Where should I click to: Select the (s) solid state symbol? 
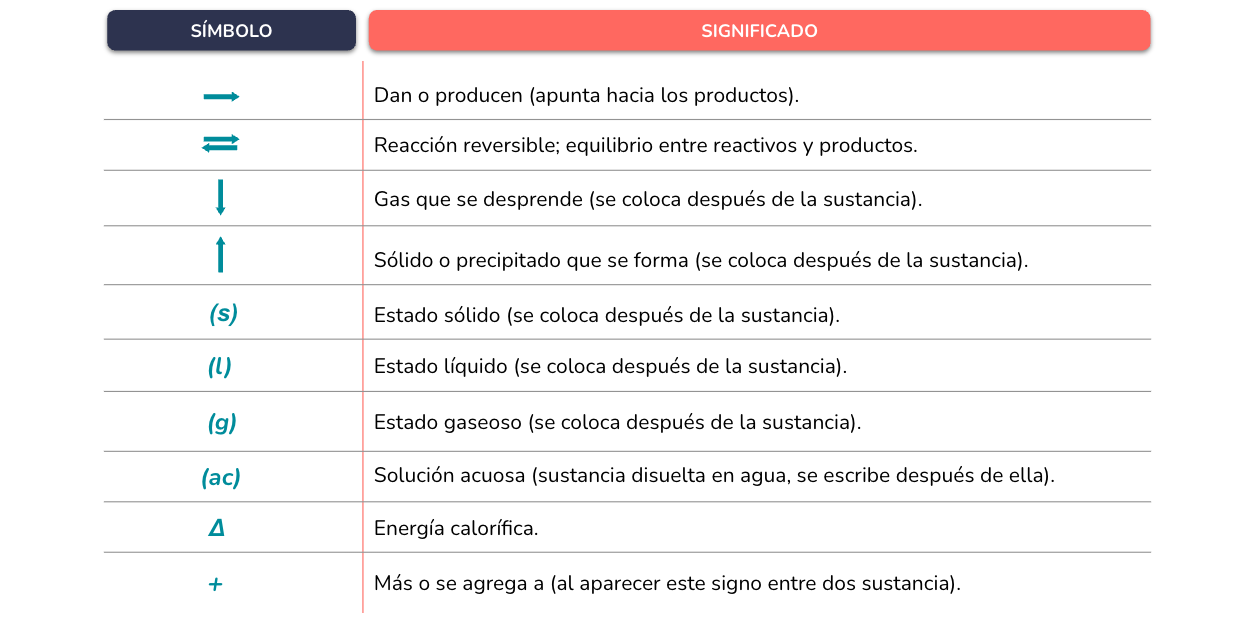click(223, 314)
